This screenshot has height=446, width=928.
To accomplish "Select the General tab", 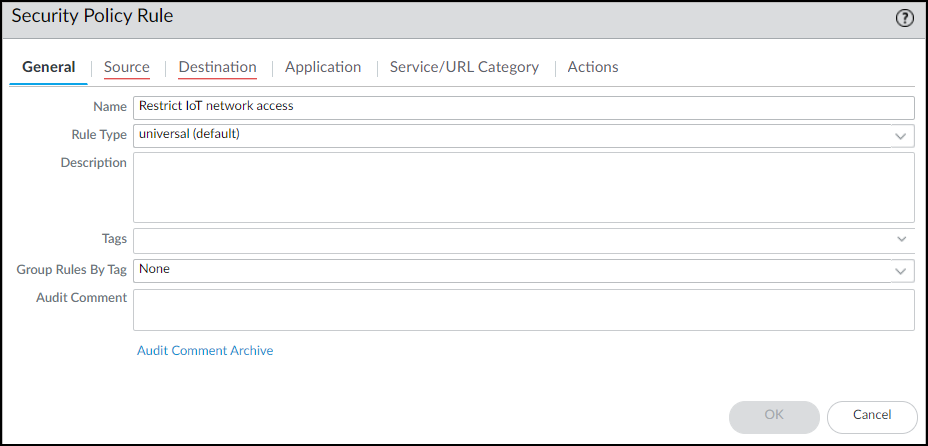I will pos(49,67).
